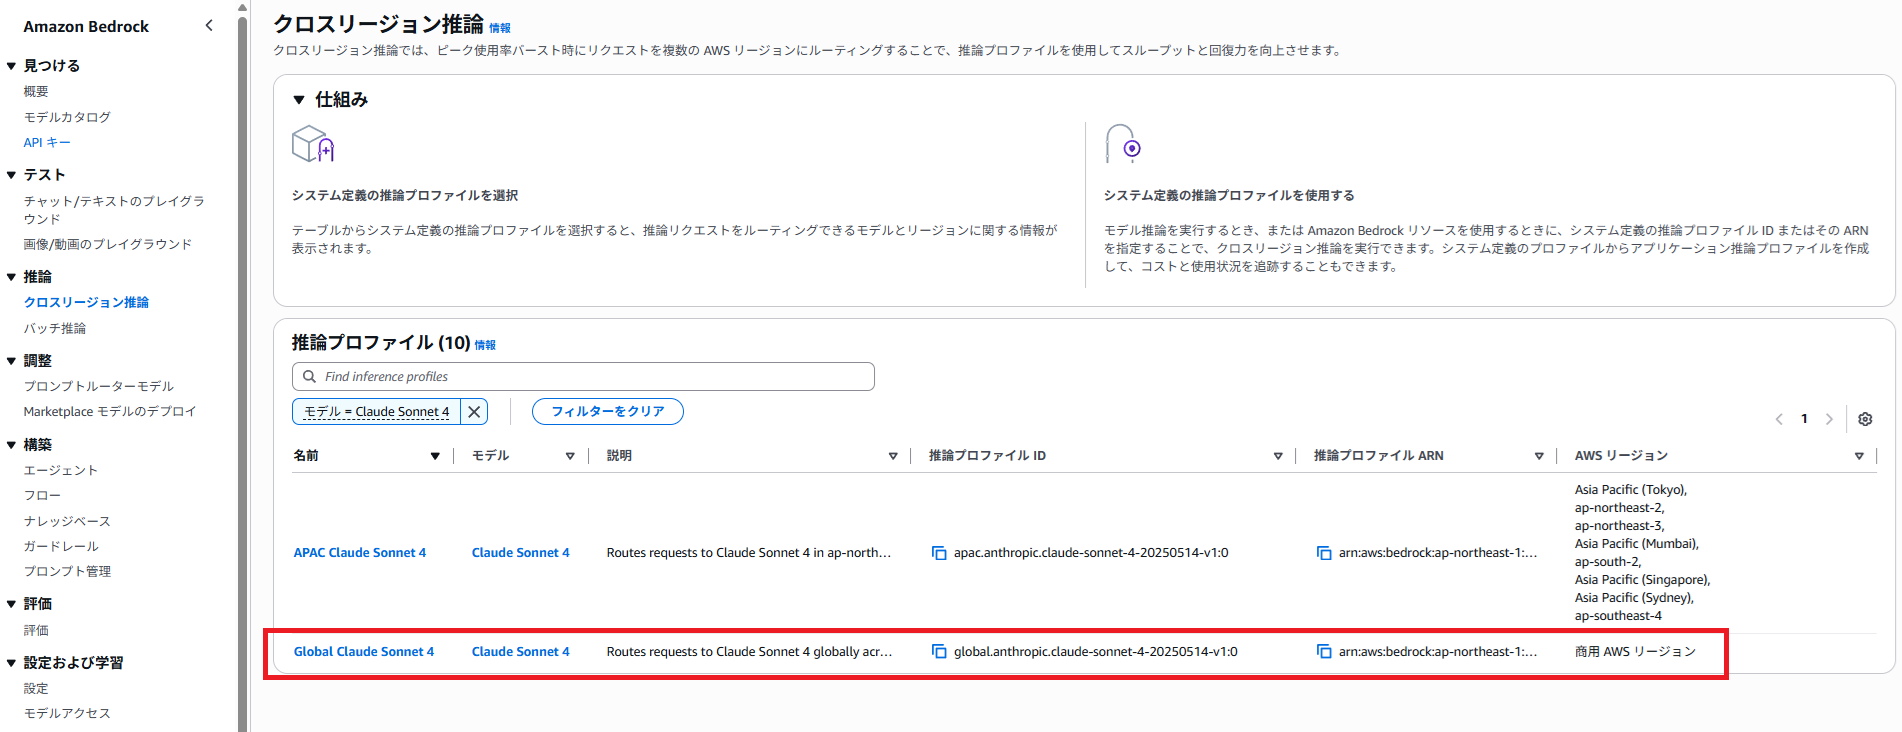The image size is (1902, 732).
Task: Collapse the 調整 sidebar group
Action: coord(11,361)
